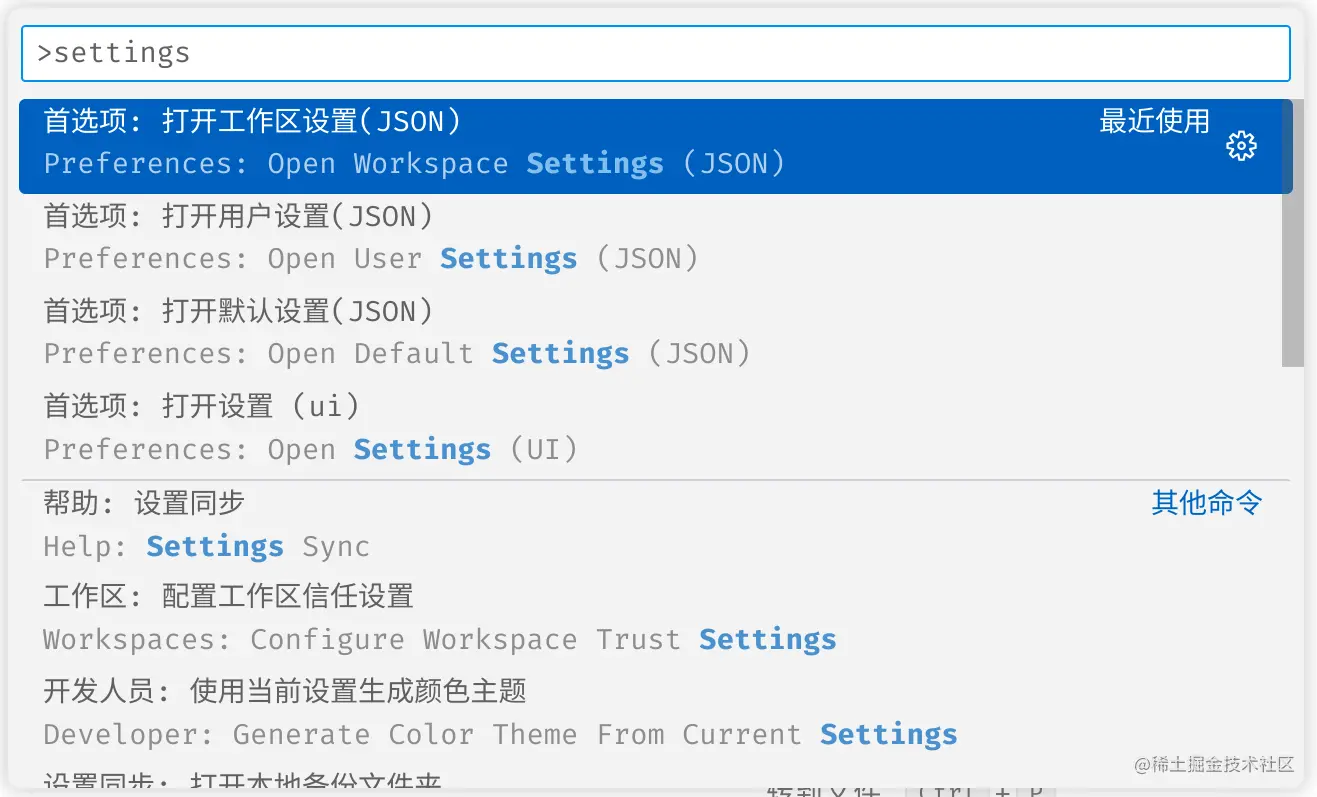
Task: Click the 稀土掘金技术社区 watermark
Action: tap(1215, 763)
